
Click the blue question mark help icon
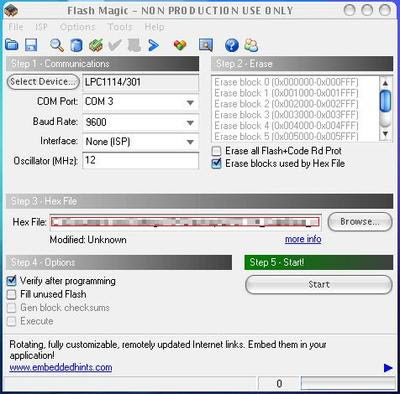pos(232,45)
